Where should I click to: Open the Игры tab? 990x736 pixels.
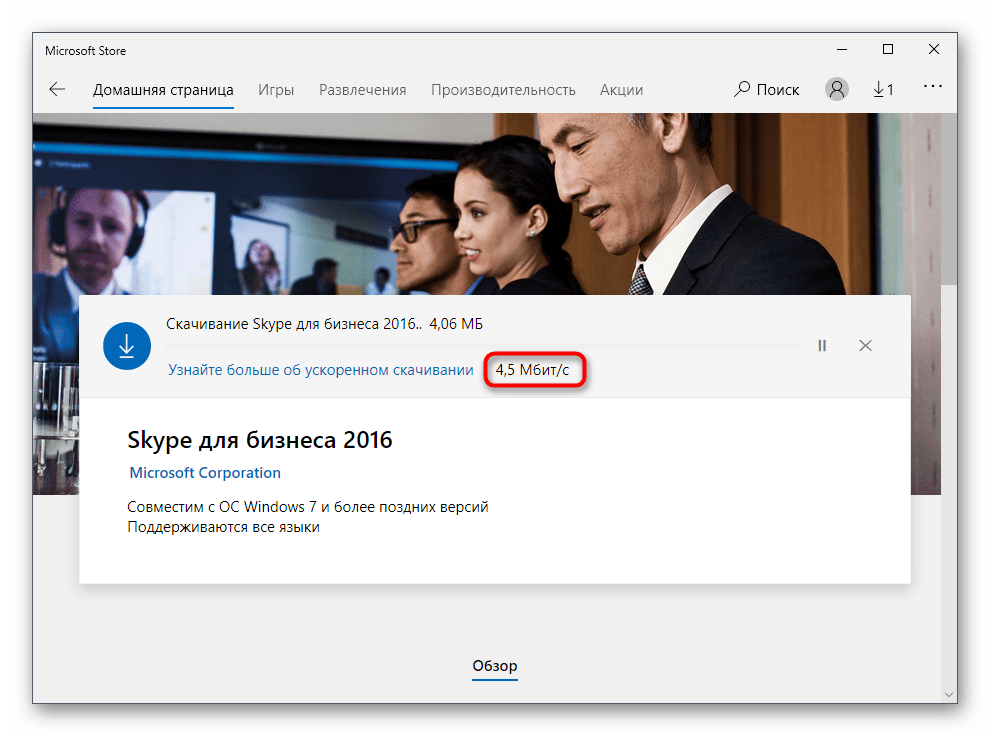pyautogui.click(x=276, y=90)
